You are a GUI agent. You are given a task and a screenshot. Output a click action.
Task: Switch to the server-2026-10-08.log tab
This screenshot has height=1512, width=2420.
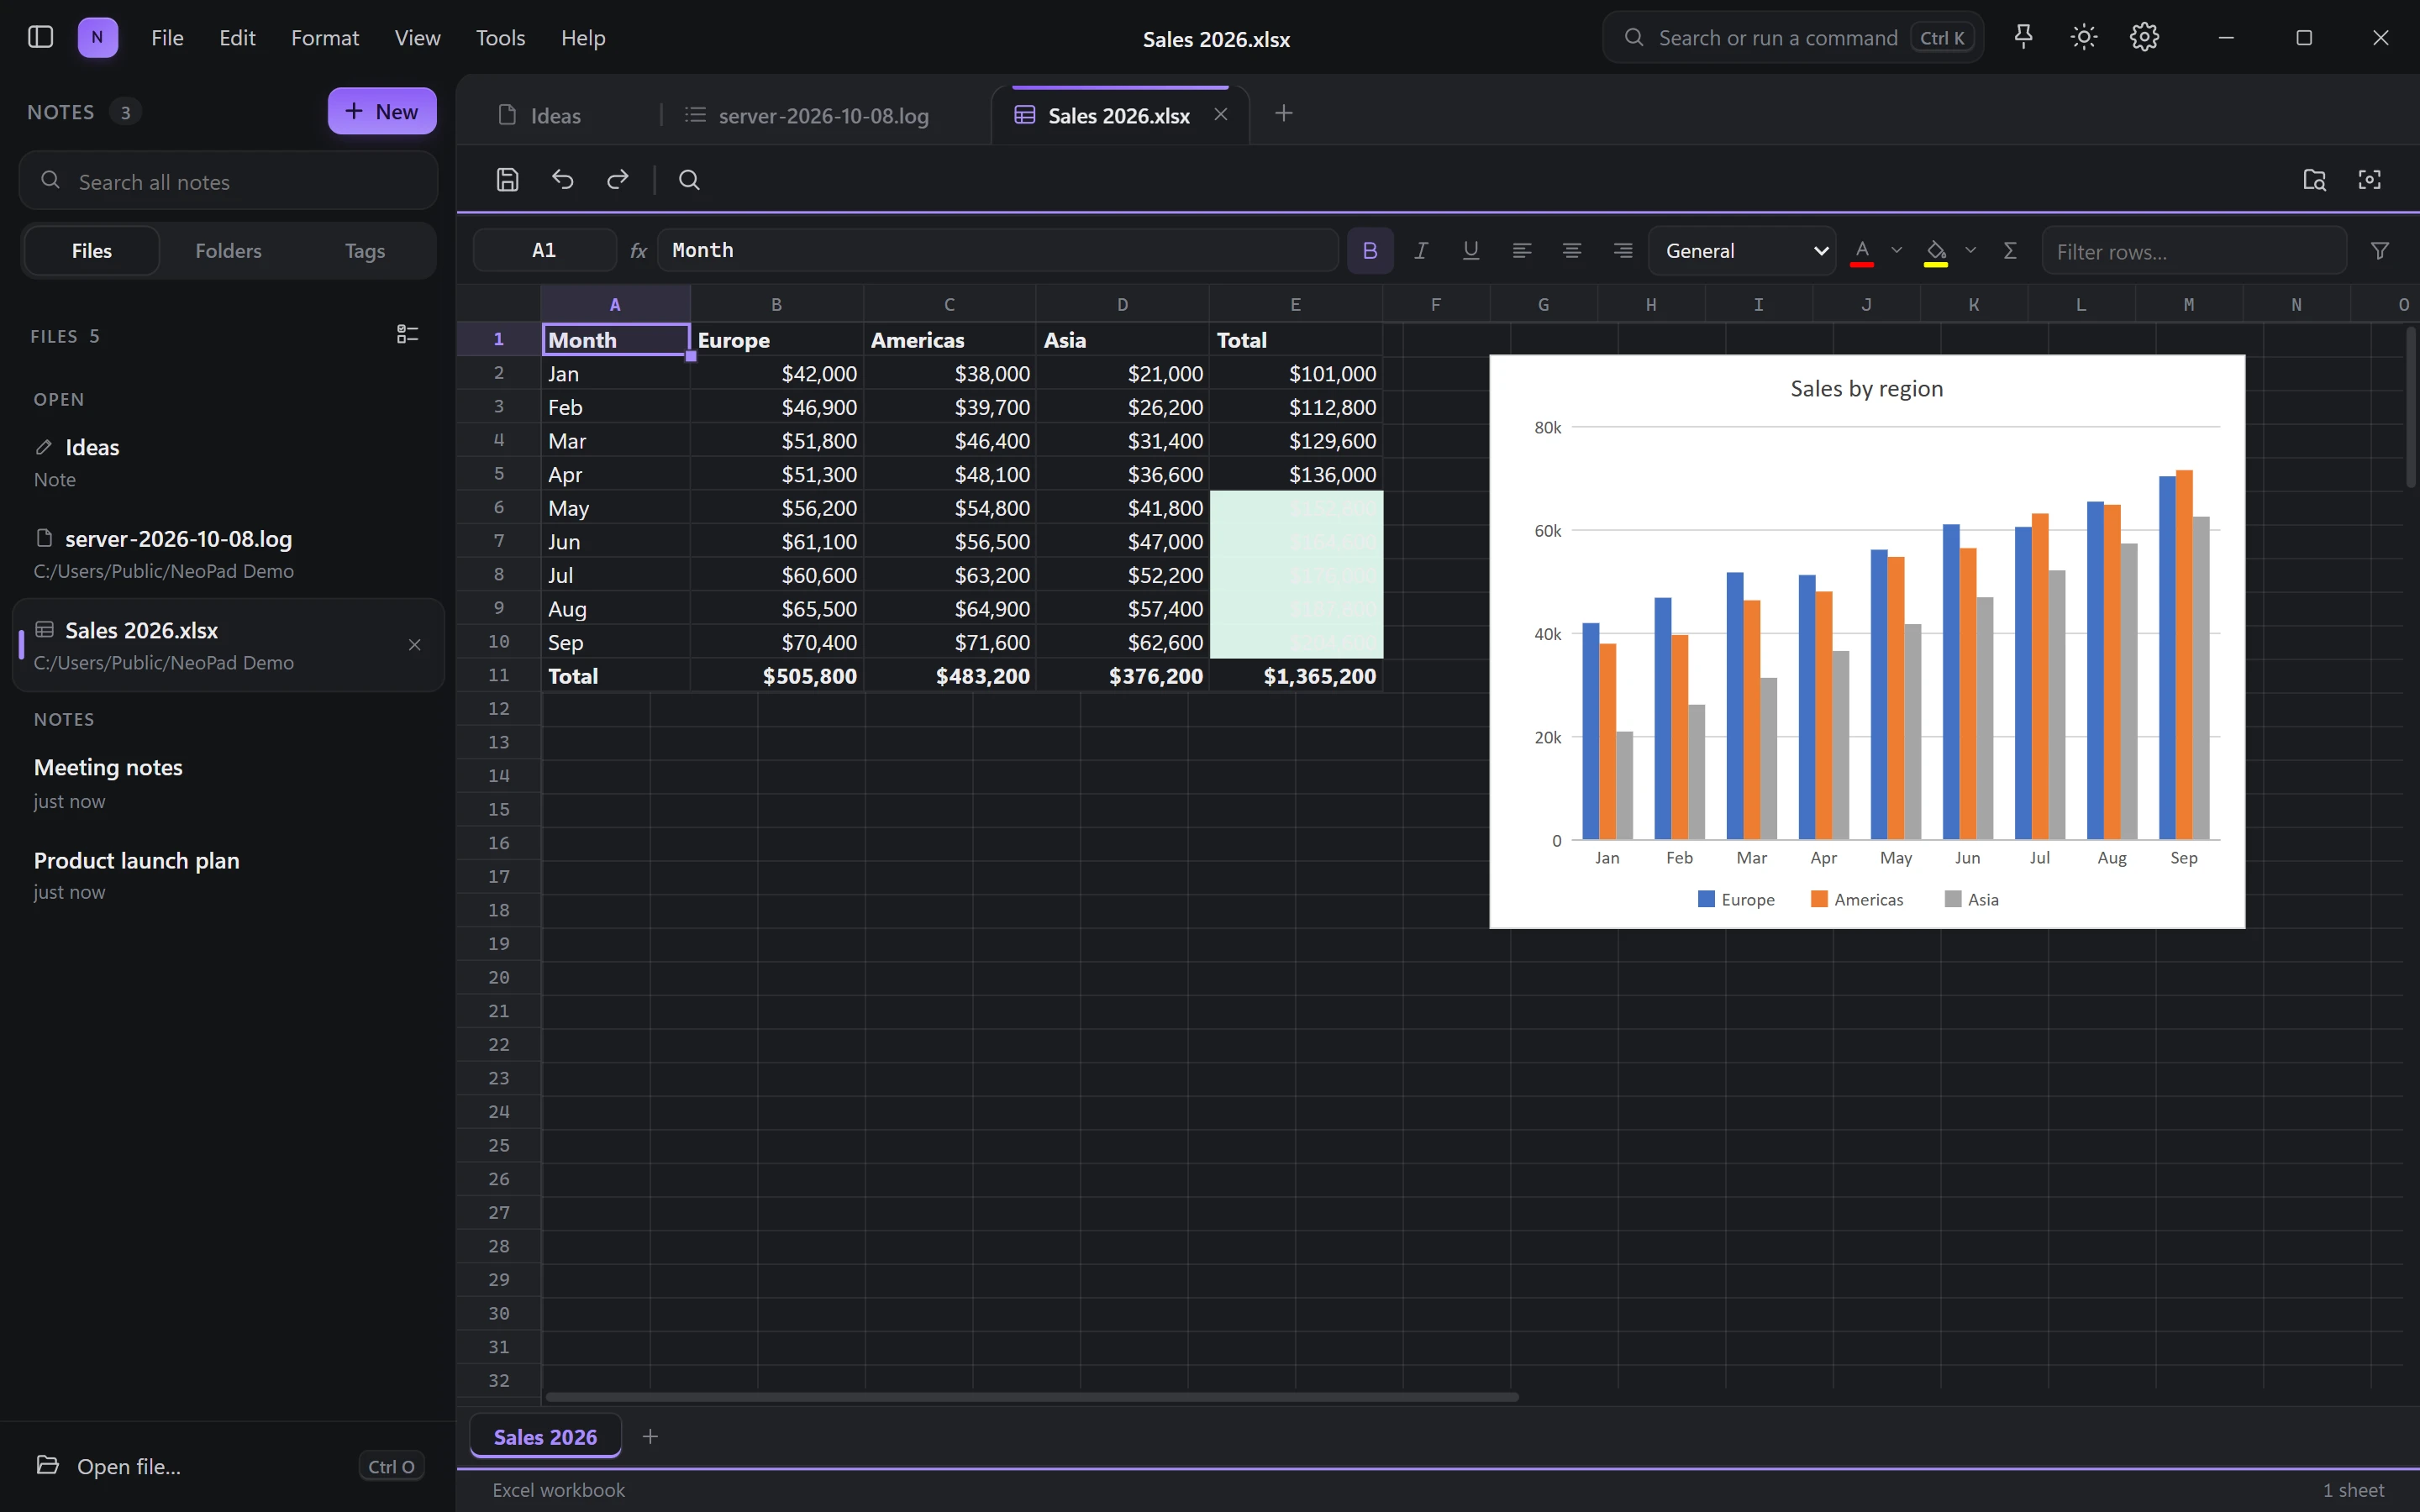click(x=824, y=115)
